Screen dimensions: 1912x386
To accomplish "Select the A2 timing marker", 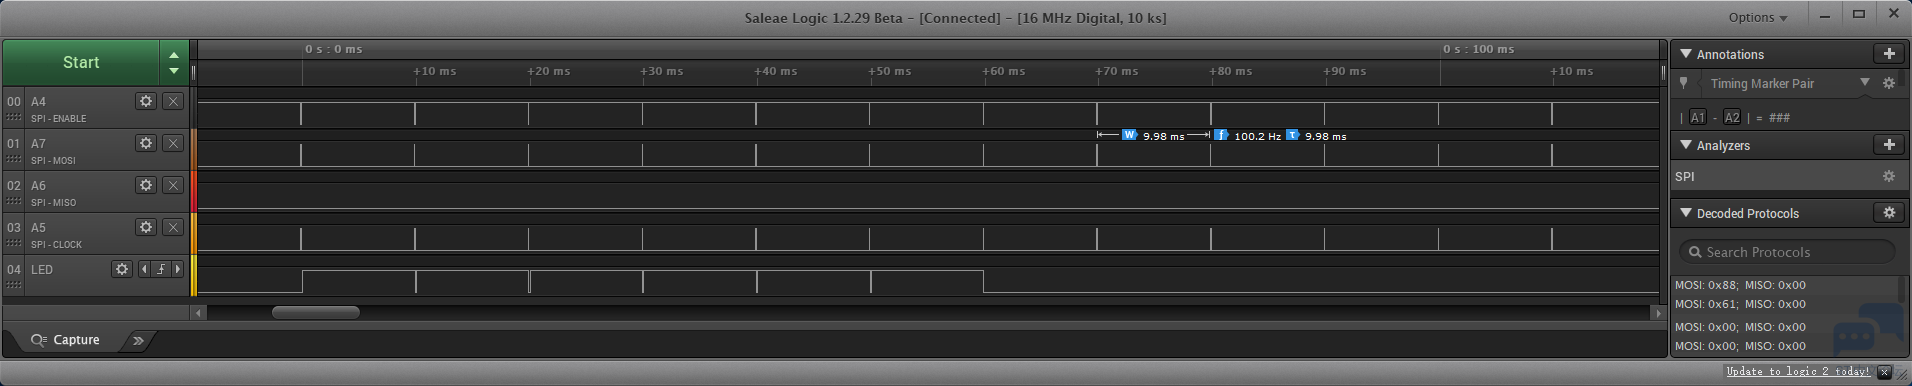I will click(x=1732, y=117).
